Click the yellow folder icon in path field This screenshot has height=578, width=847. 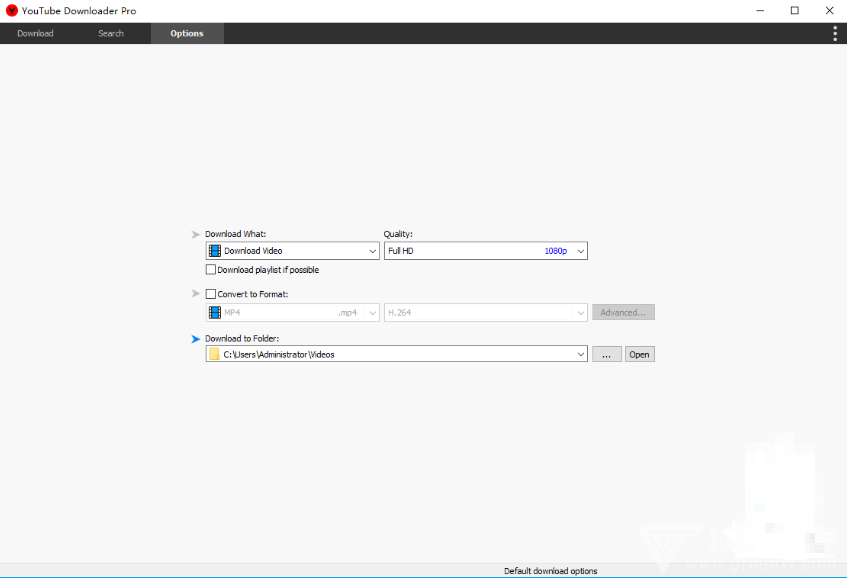tap(214, 354)
